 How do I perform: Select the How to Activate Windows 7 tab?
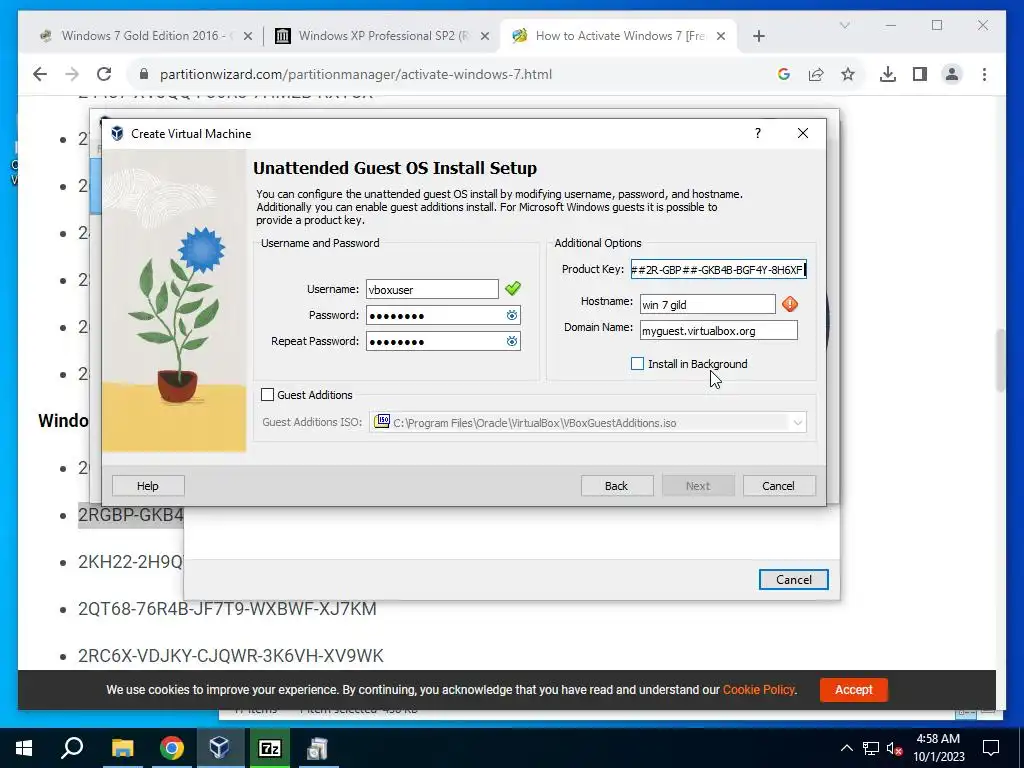click(x=619, y=36)
